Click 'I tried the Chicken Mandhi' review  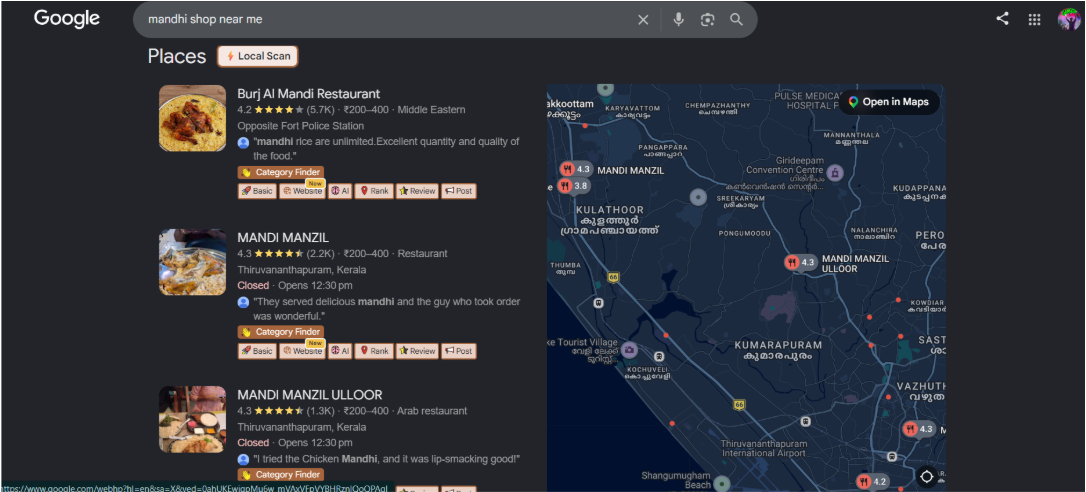tap(386, 459)
